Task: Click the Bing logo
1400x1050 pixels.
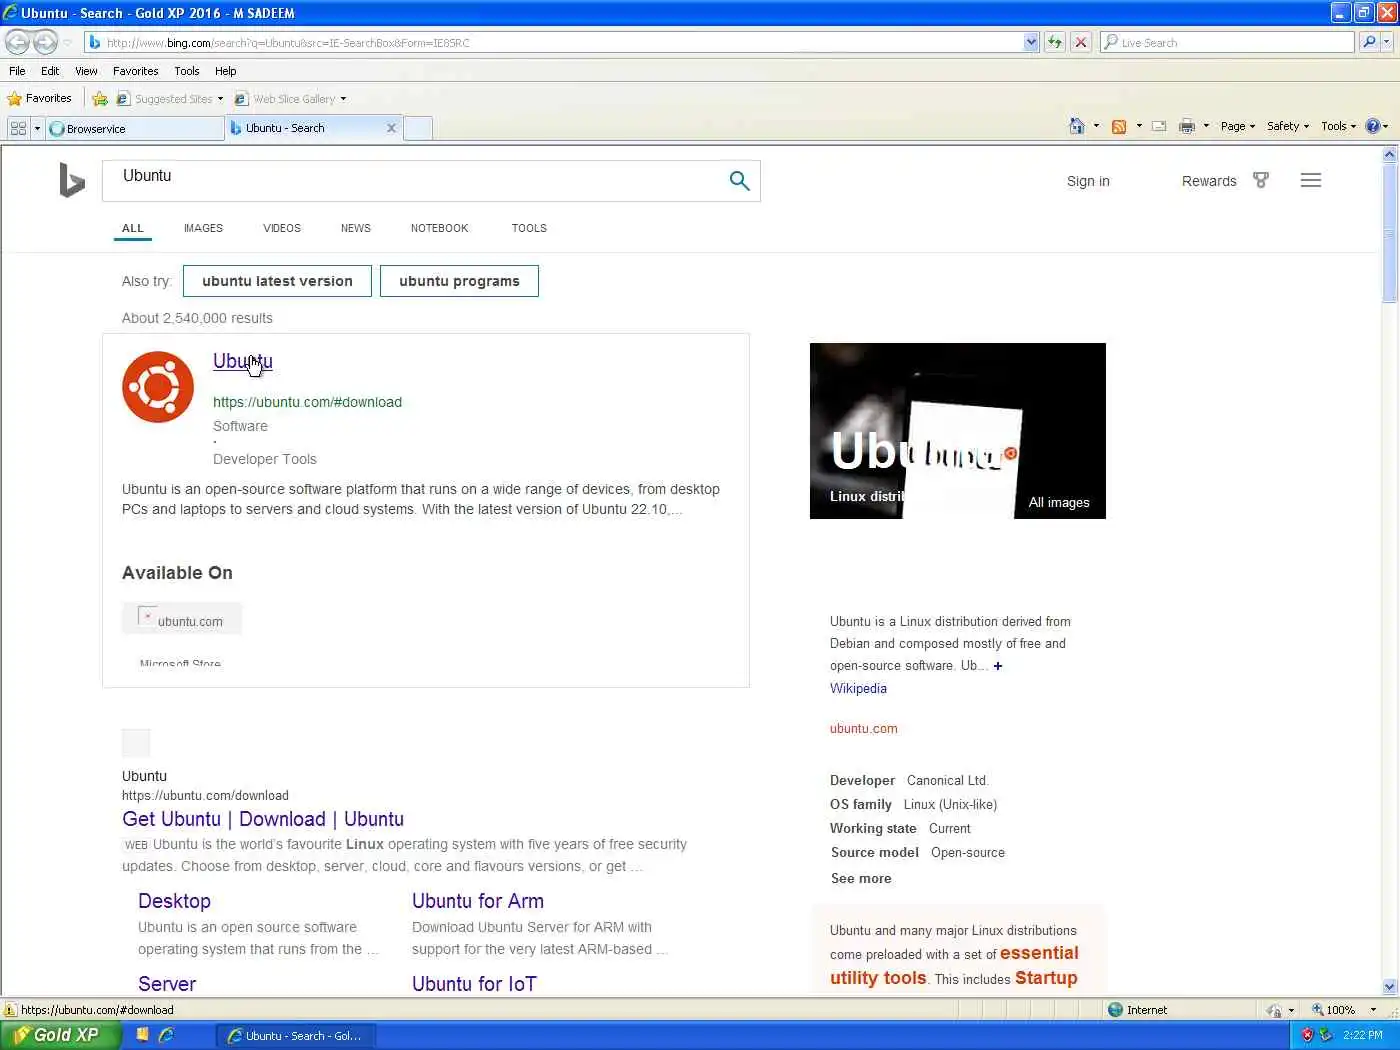Action: coord(71,180)
